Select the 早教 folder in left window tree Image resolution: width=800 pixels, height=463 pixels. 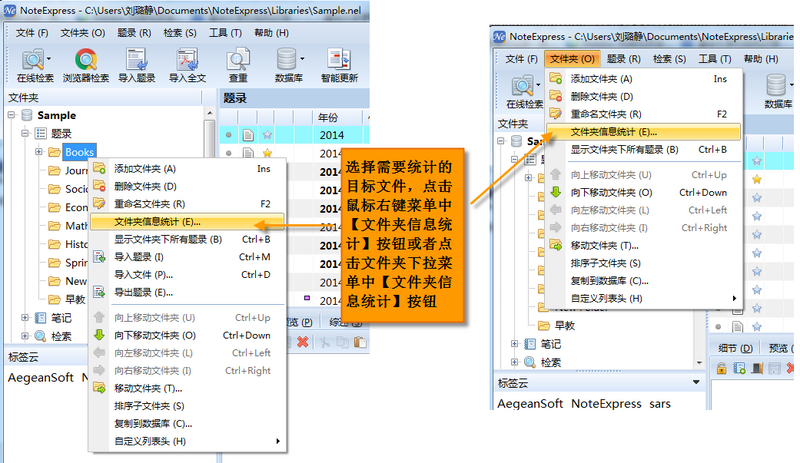75,300
